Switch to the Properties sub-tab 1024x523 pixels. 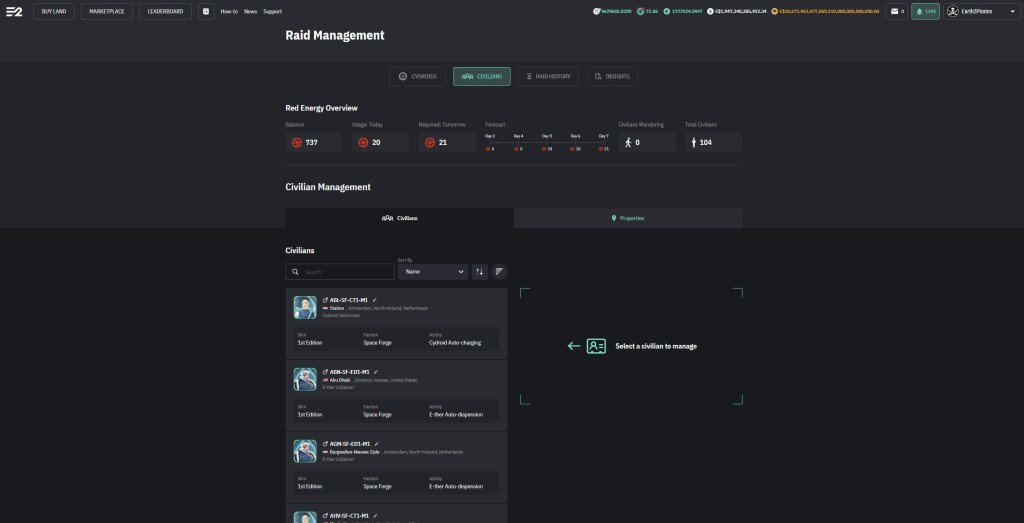[x=628, y=218]
